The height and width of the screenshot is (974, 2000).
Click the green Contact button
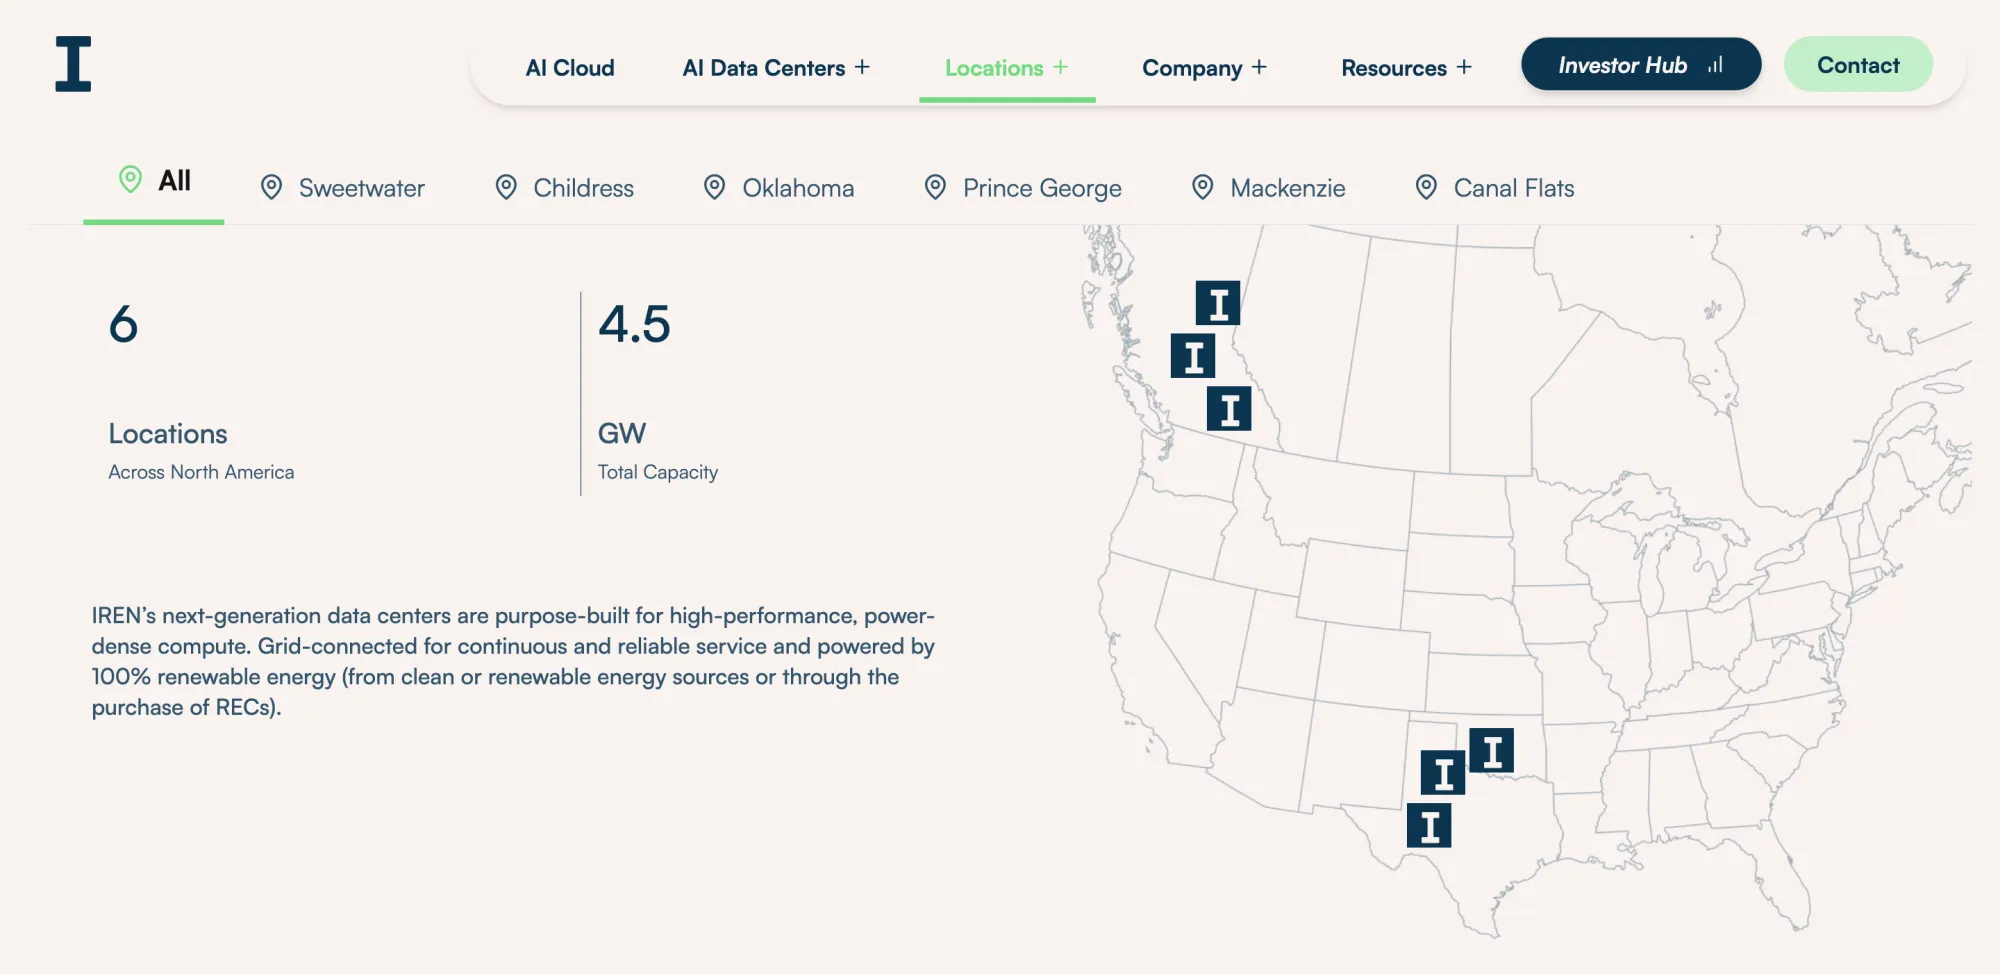click(1858, 65)
